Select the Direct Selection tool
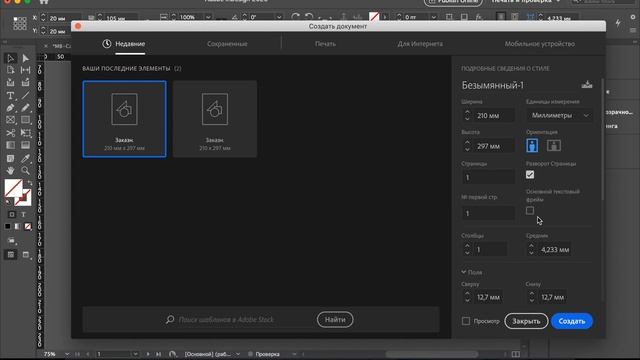640x360 pixels. (25, 58)
